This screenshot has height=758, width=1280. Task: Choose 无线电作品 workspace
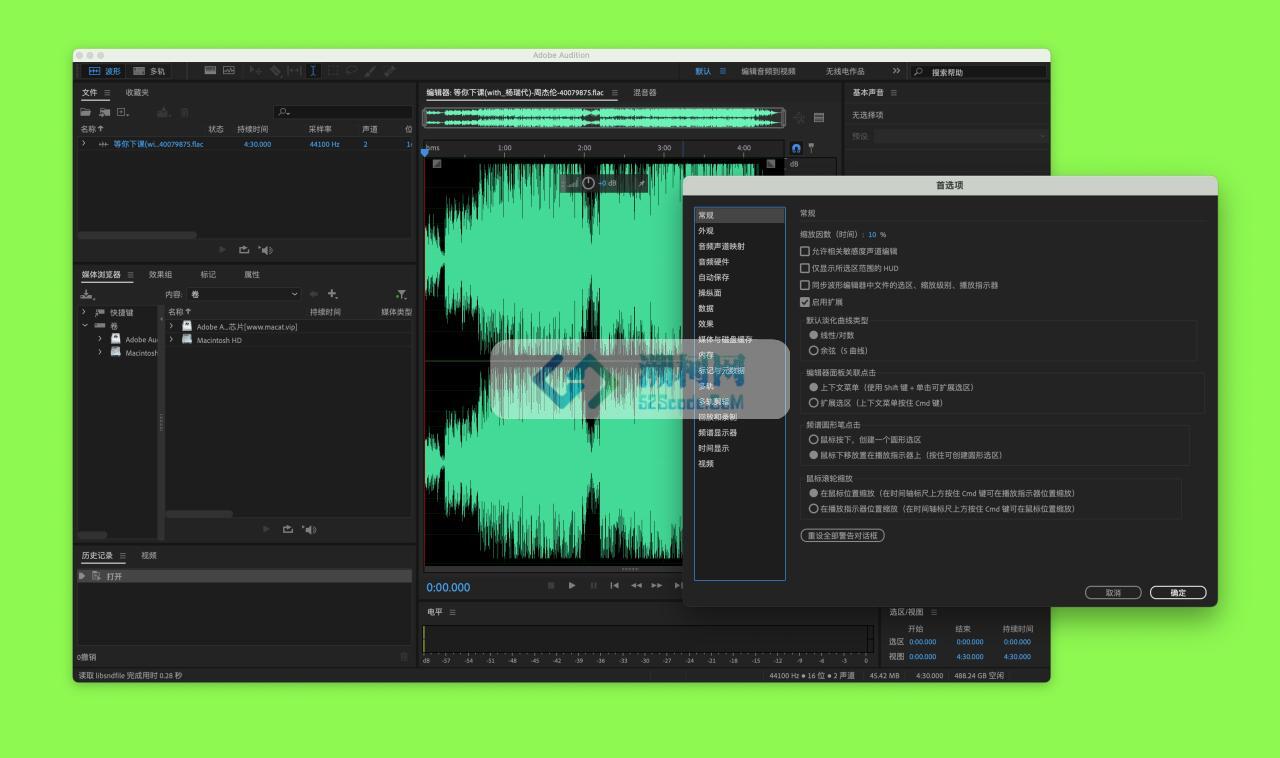click(845, 71)
